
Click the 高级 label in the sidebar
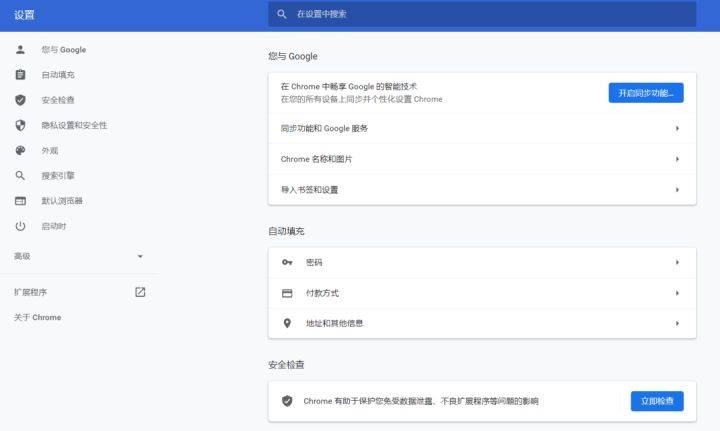(x=22, y=256)
